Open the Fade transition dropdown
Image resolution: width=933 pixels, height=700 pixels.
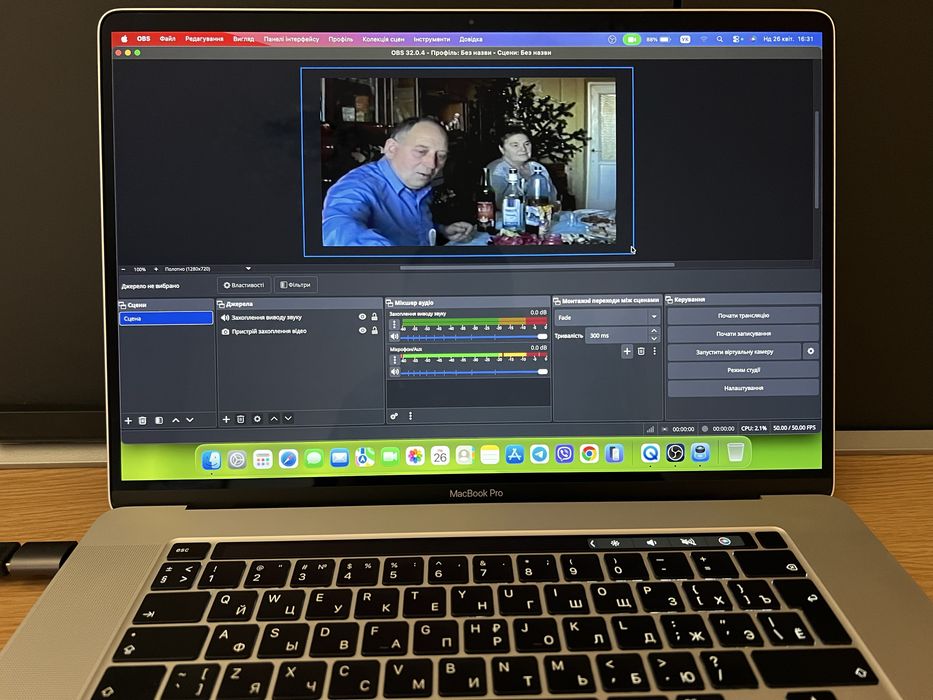(607, 317)
